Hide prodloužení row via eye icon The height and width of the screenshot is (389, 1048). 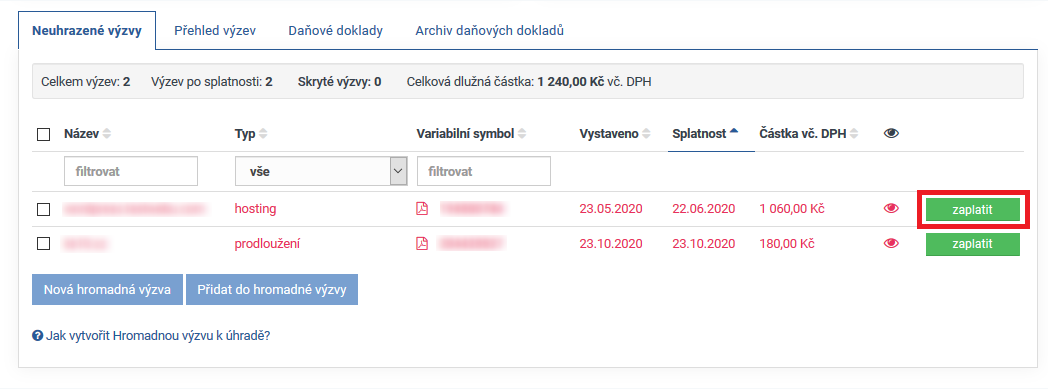point(891,244)
